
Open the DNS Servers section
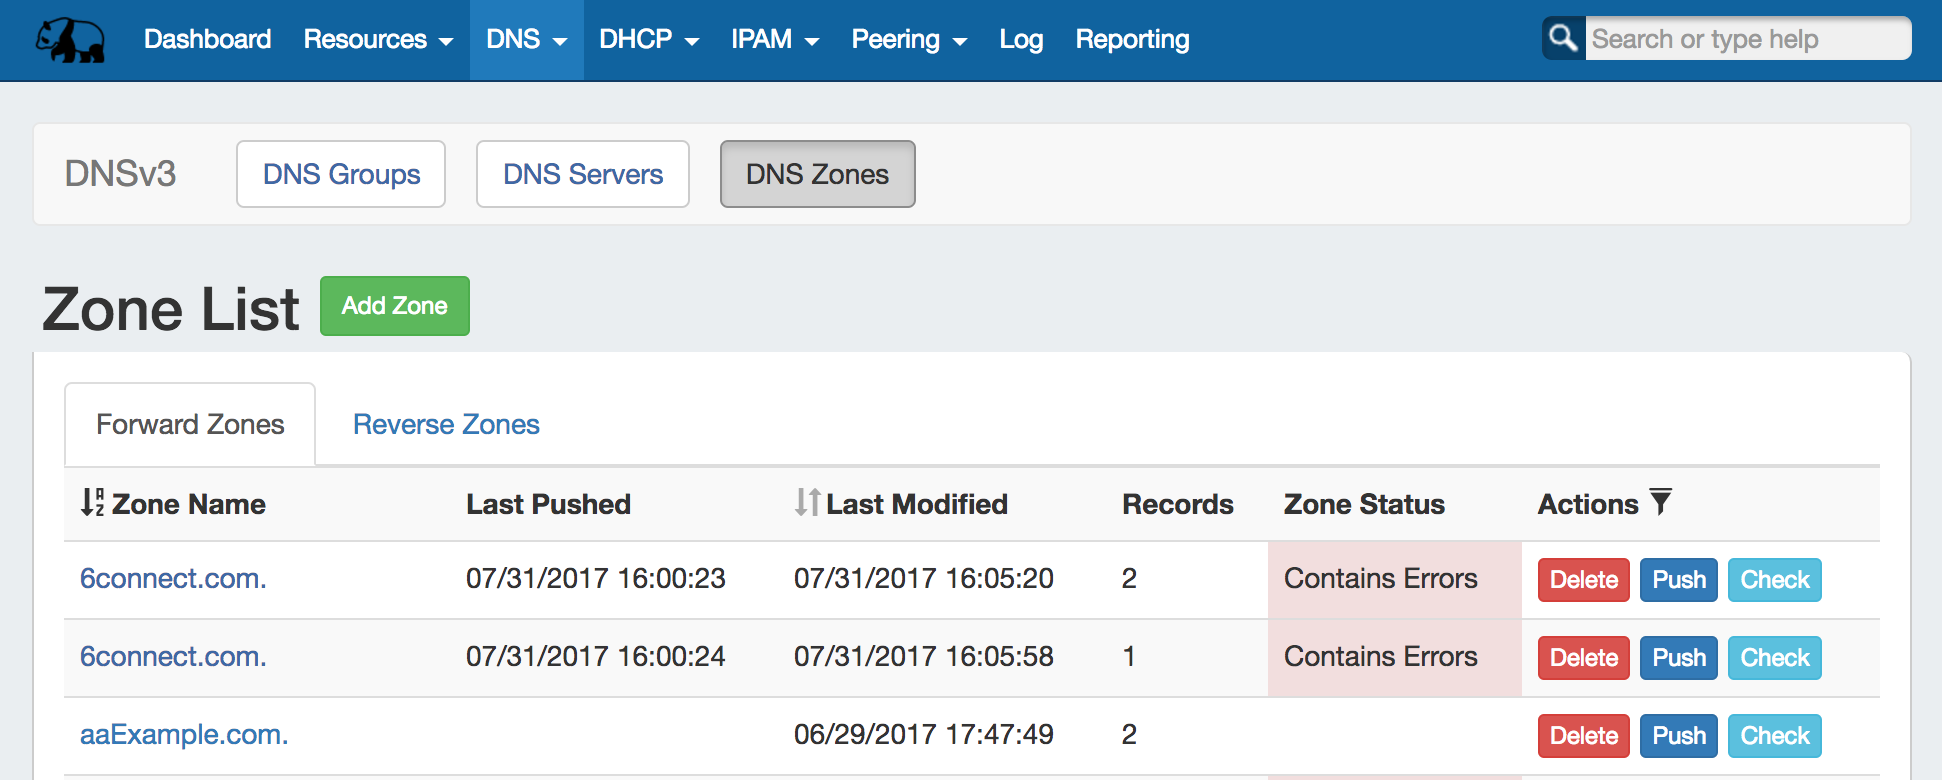pyautogui.click(x=582, y=174)
